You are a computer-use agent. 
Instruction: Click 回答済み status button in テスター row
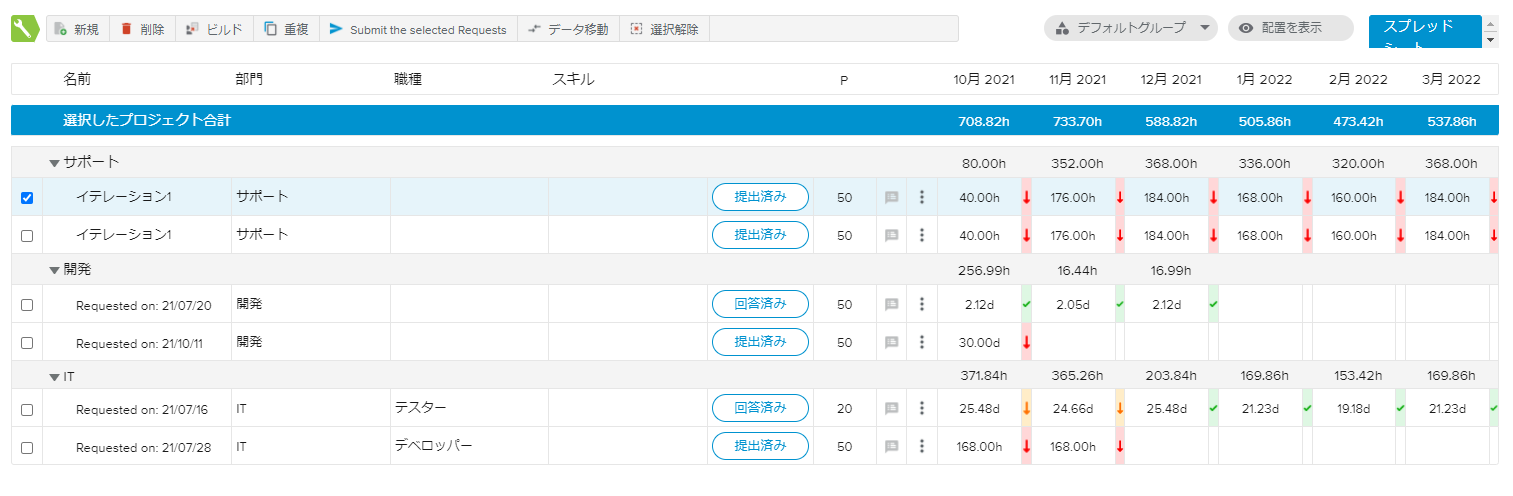tap(760, 408)
